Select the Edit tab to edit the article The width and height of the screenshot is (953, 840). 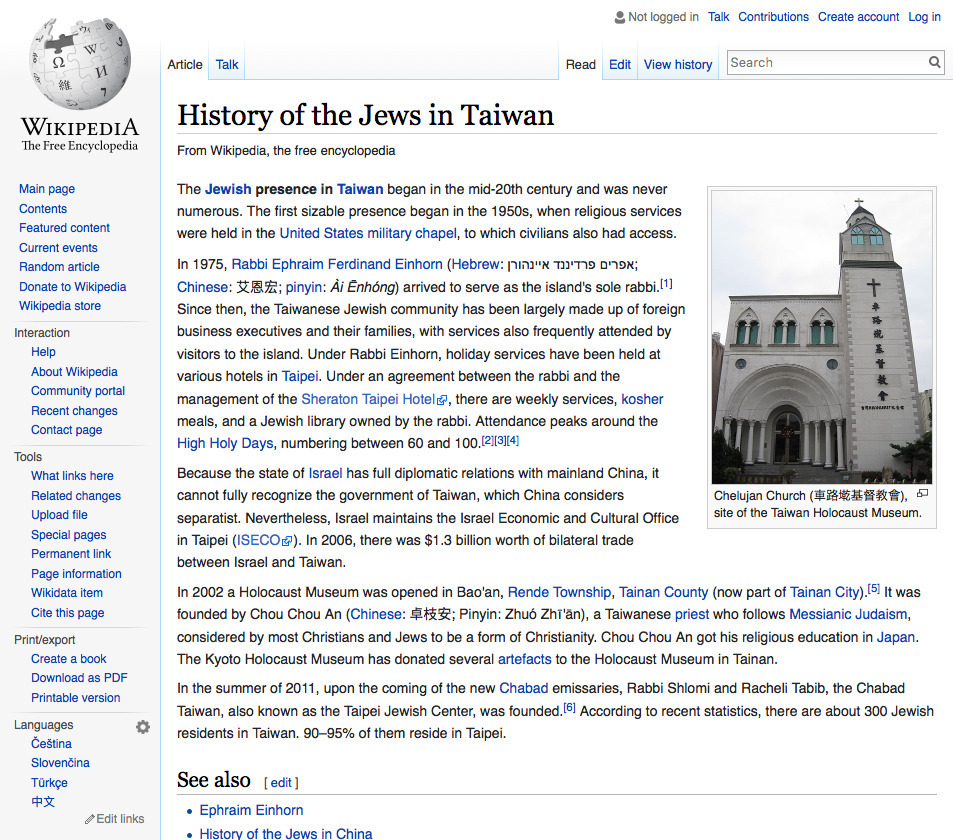coord(619,63)
